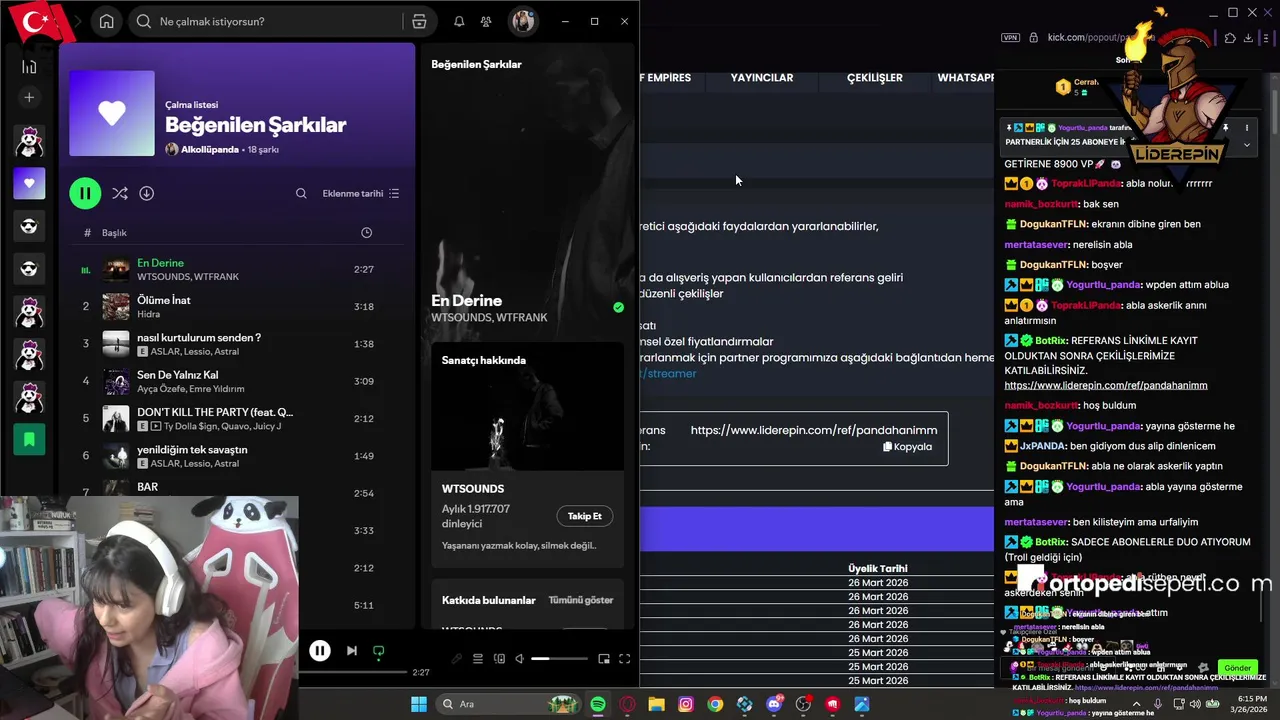Create new playlist with plus icon
This screenshot has height=720, width=1280.
coord(29,97)
